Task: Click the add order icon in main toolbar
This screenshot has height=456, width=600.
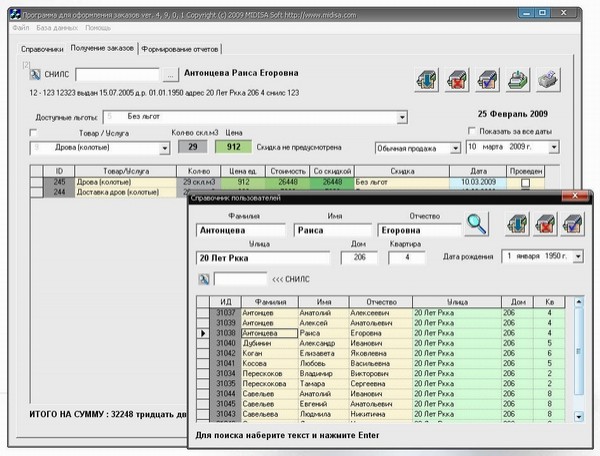Action: tap(425, 81)
